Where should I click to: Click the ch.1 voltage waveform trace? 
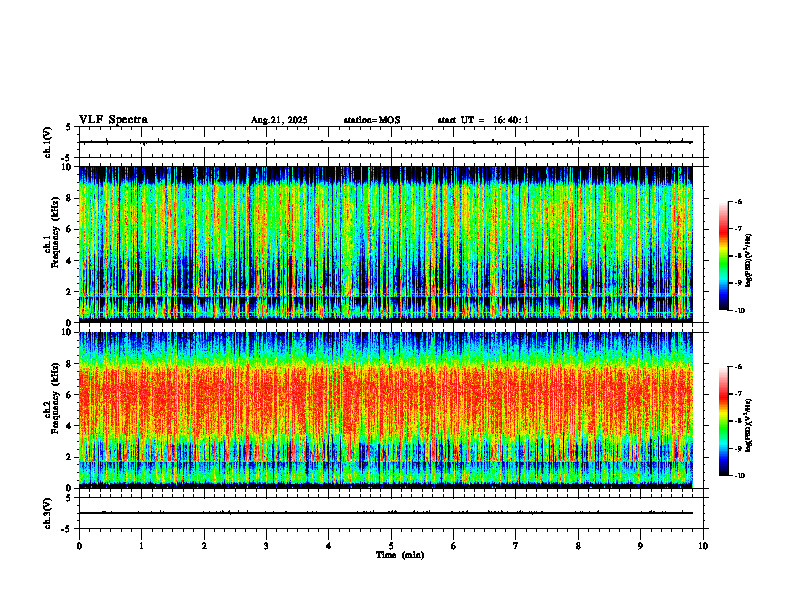(x=386, y=142)
